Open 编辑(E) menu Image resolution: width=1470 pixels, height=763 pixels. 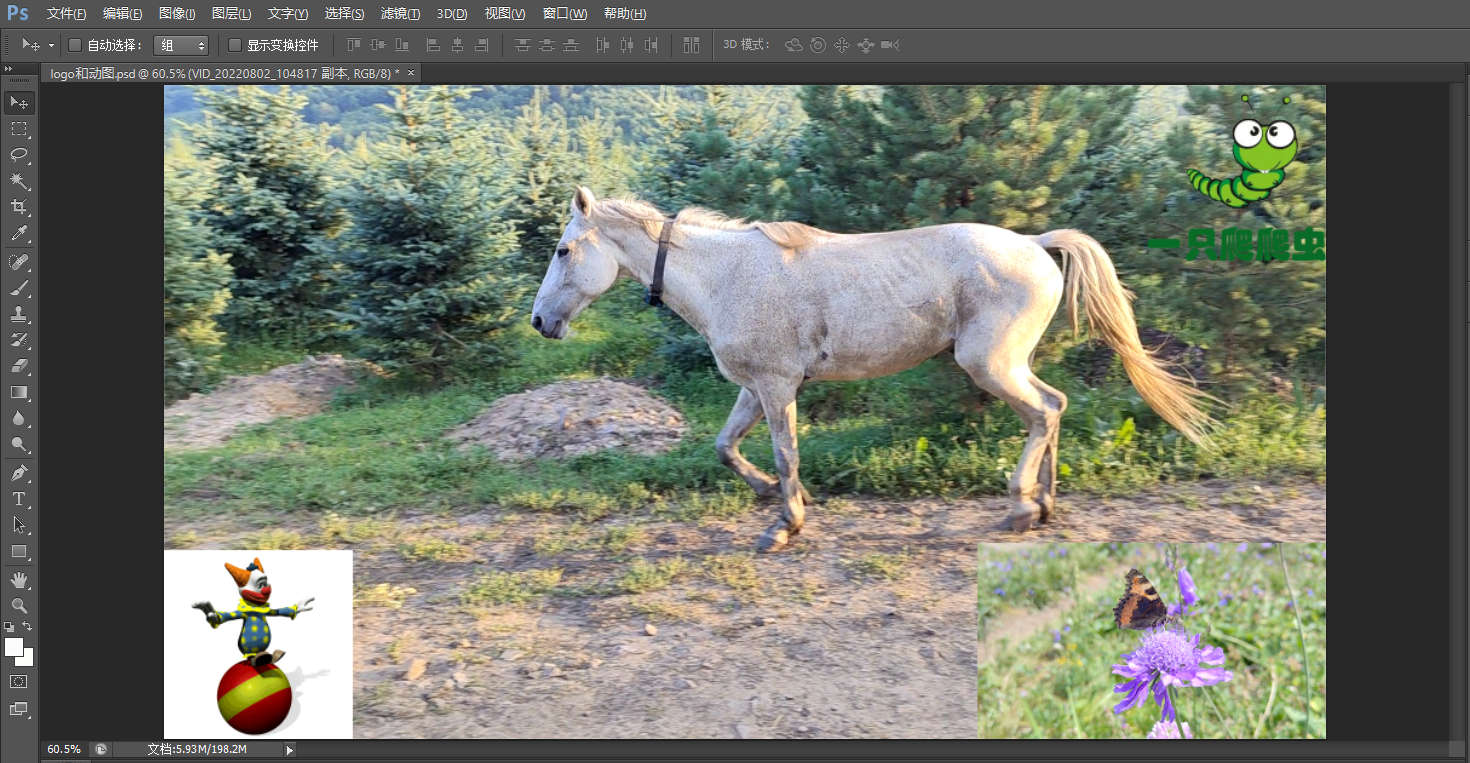click(x=123, y=14)
